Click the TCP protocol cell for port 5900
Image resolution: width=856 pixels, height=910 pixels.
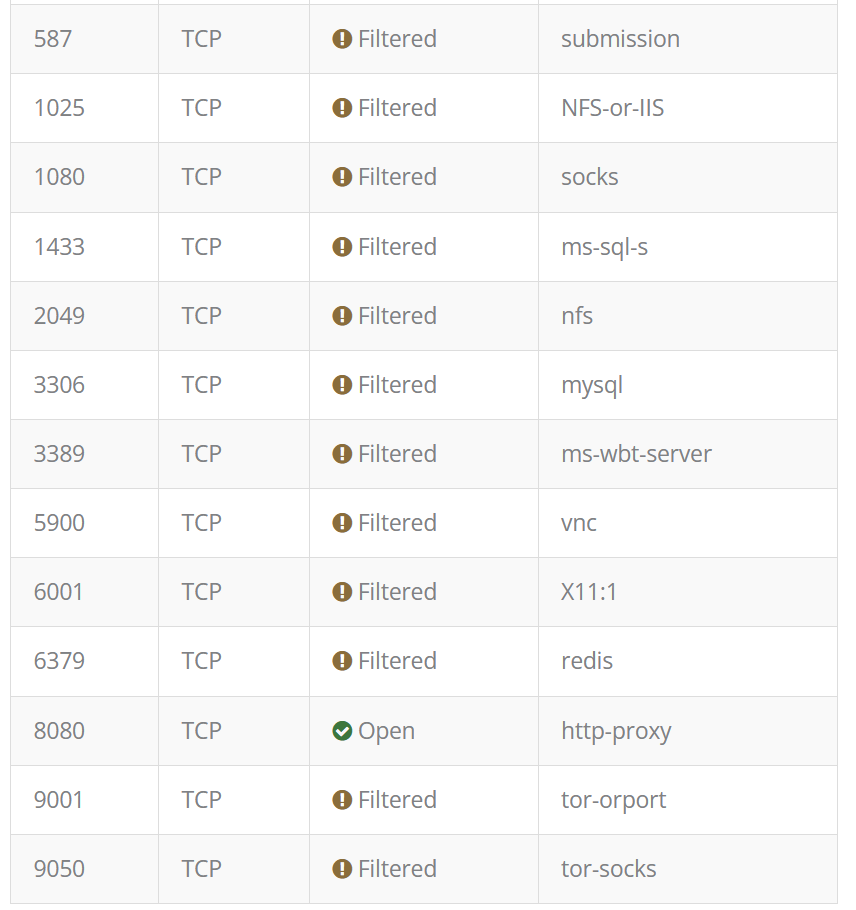(x=201, y=523)
